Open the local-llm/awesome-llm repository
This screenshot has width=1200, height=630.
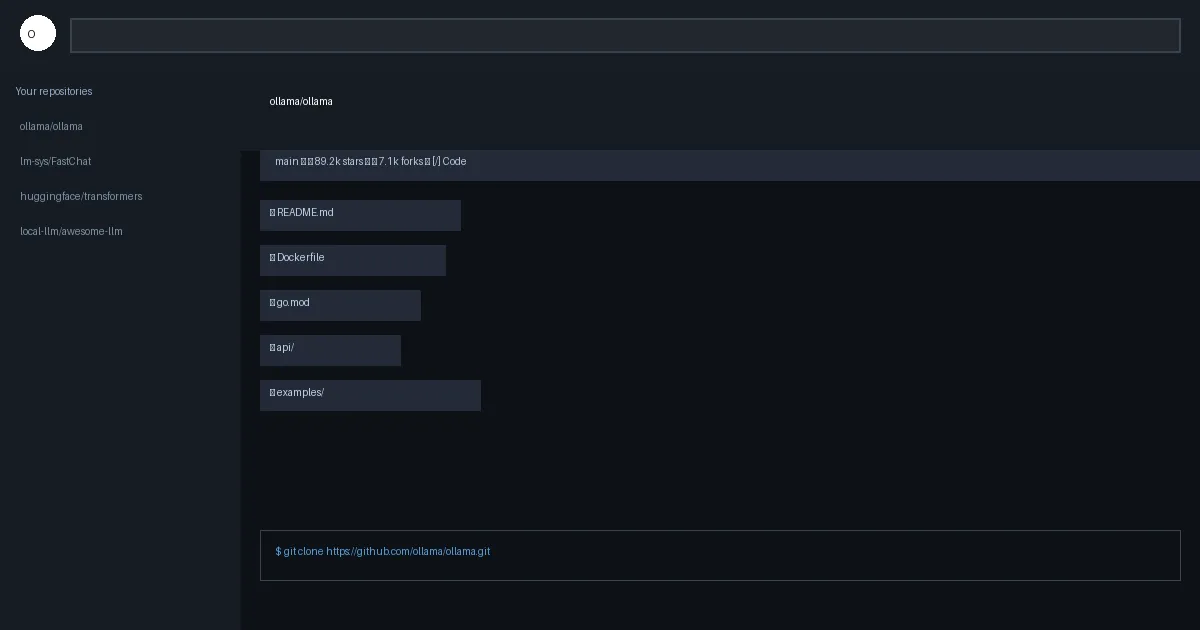click(x=71, y=231)
